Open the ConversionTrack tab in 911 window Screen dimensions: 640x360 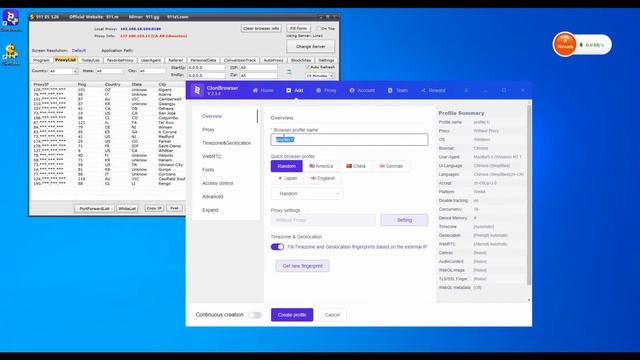click(x=240, y=60)
